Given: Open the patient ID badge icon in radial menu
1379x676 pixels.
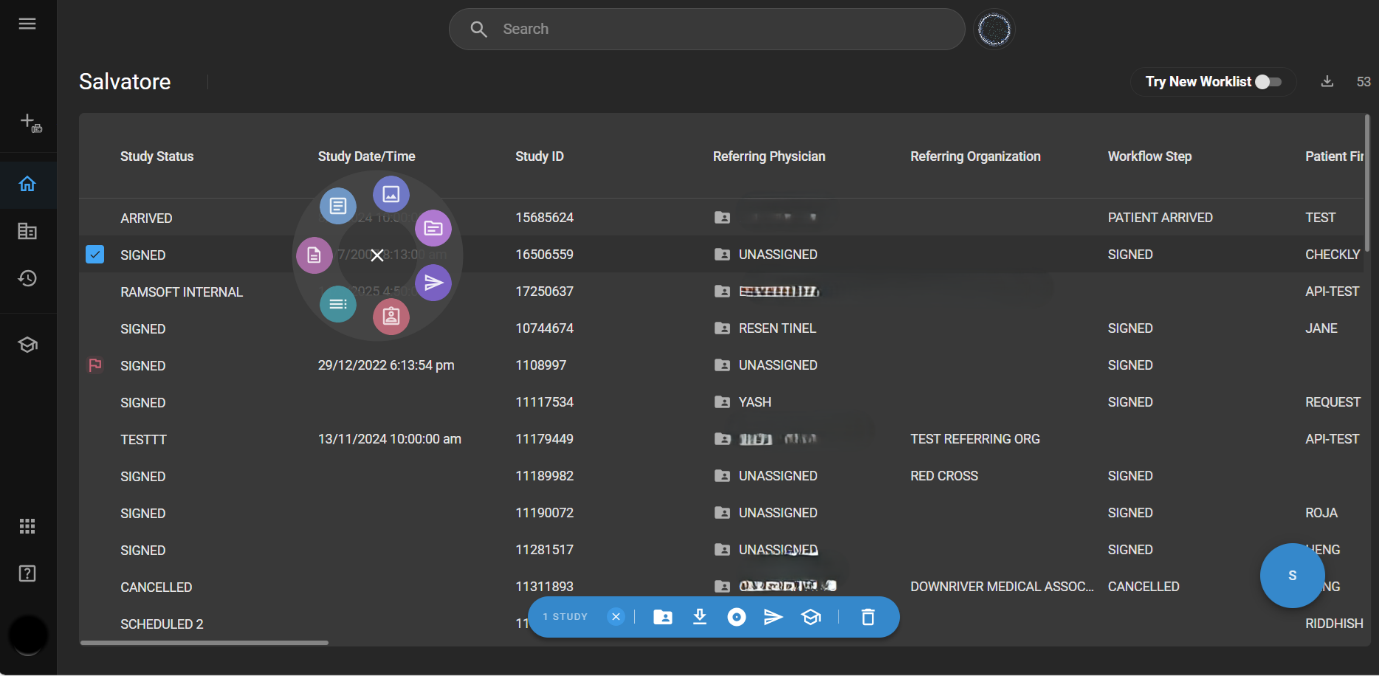Looking at the screenshot, I should [391, 317].
